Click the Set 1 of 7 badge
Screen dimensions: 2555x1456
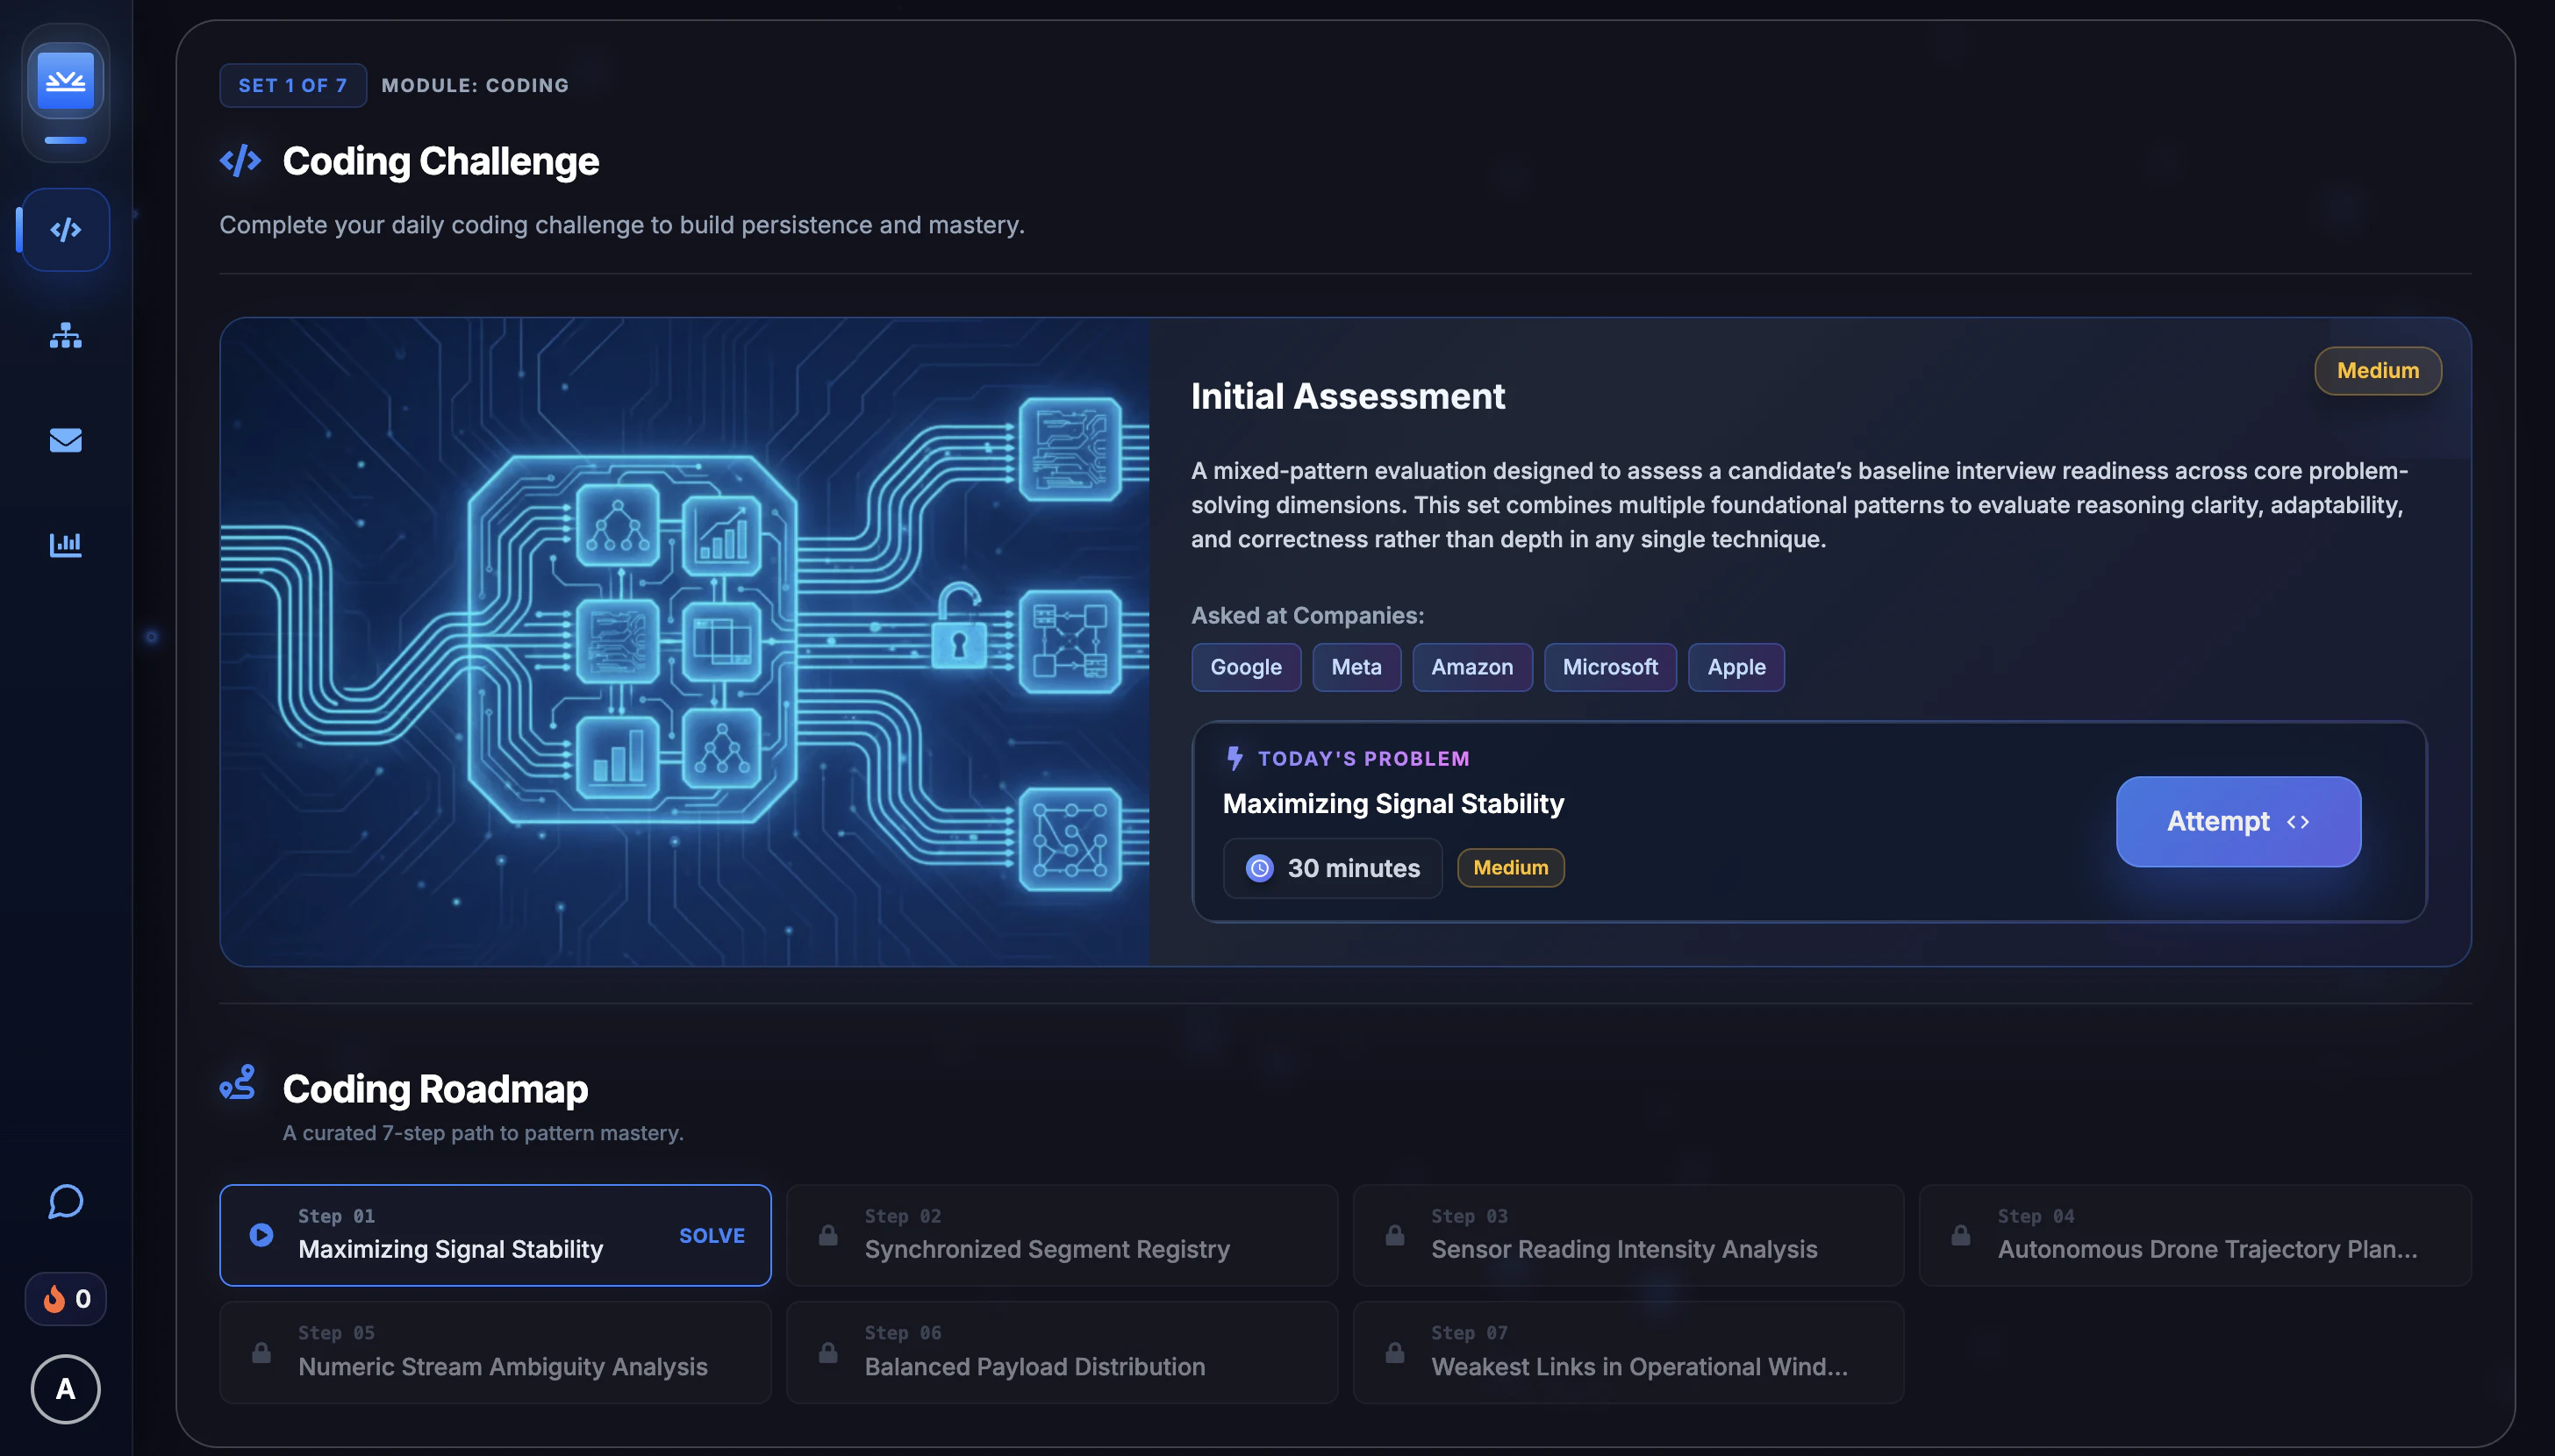pyautogui.click(x=292, y=85)
